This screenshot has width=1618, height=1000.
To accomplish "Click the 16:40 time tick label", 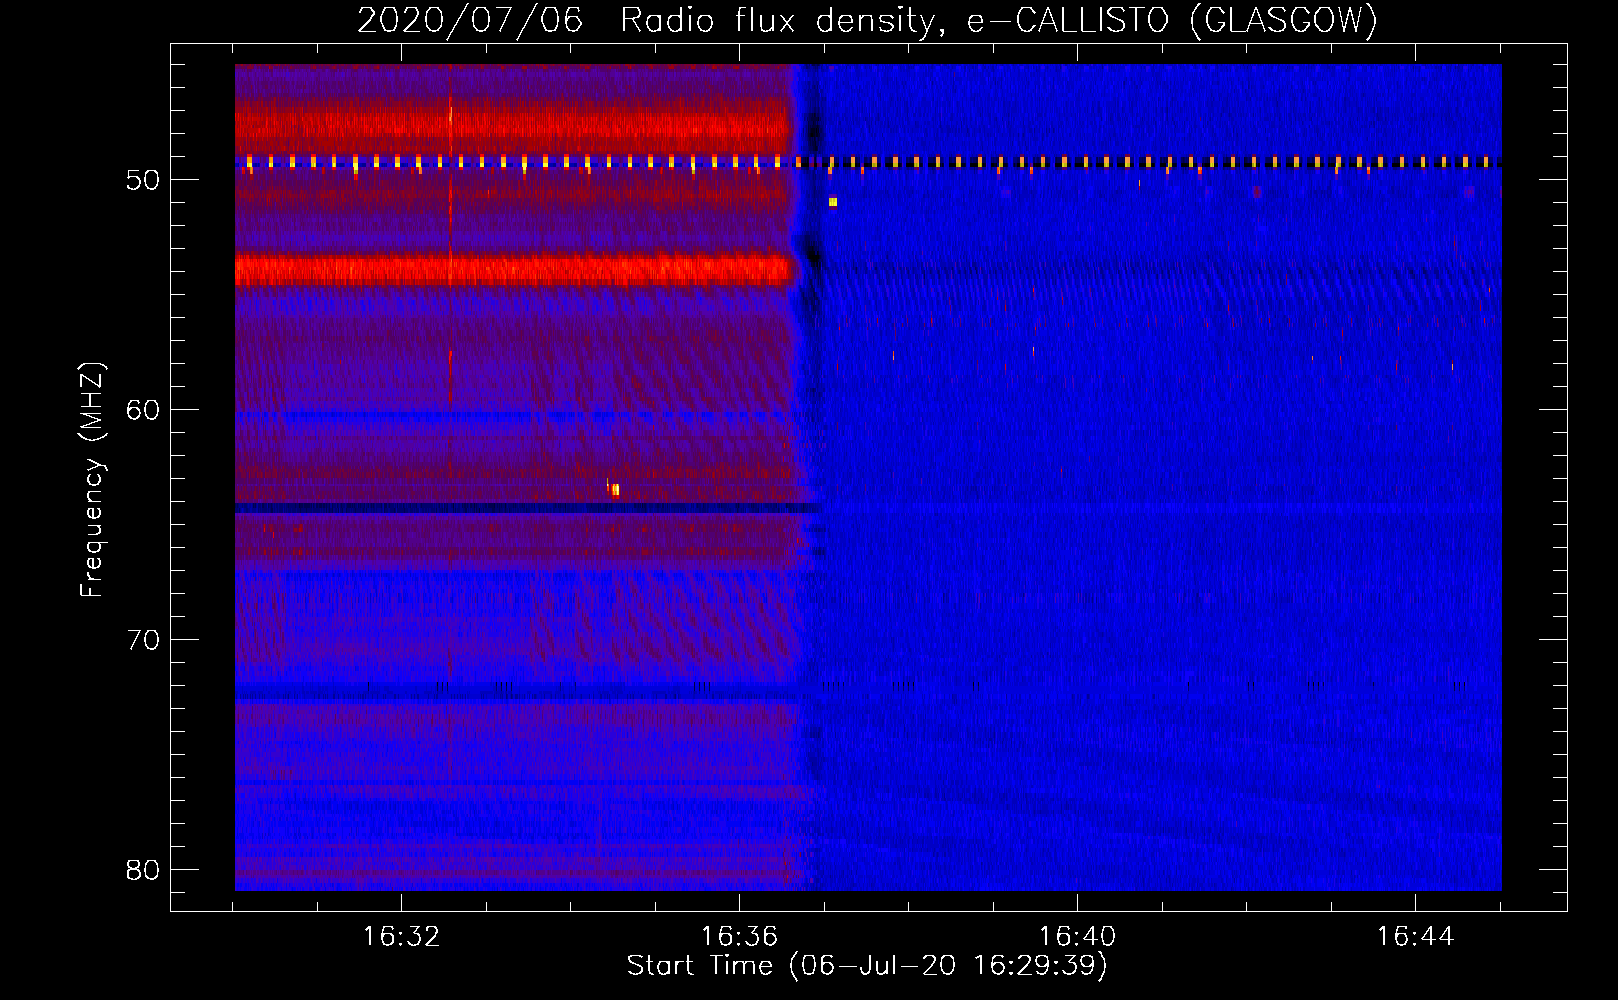I will (x=1077, y=937).
